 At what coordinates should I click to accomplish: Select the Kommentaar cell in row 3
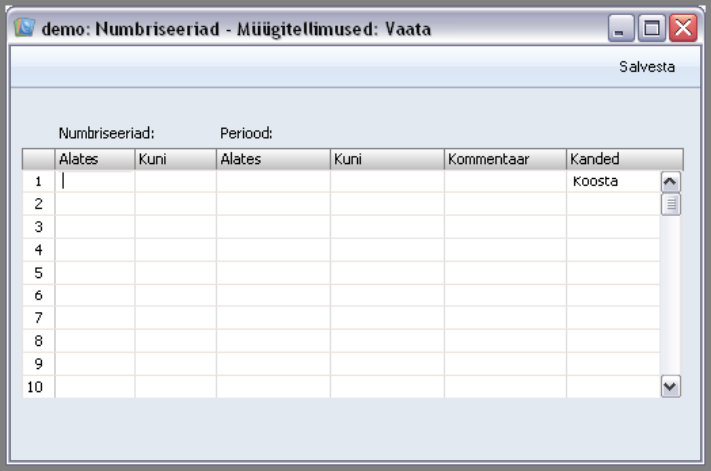505,227
